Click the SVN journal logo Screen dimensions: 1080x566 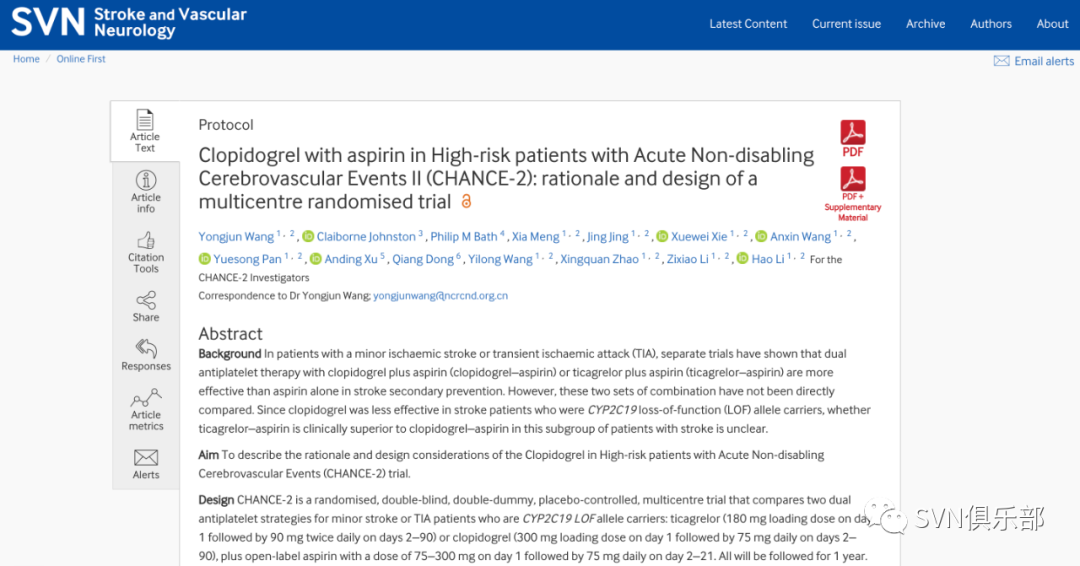point(129,23)
